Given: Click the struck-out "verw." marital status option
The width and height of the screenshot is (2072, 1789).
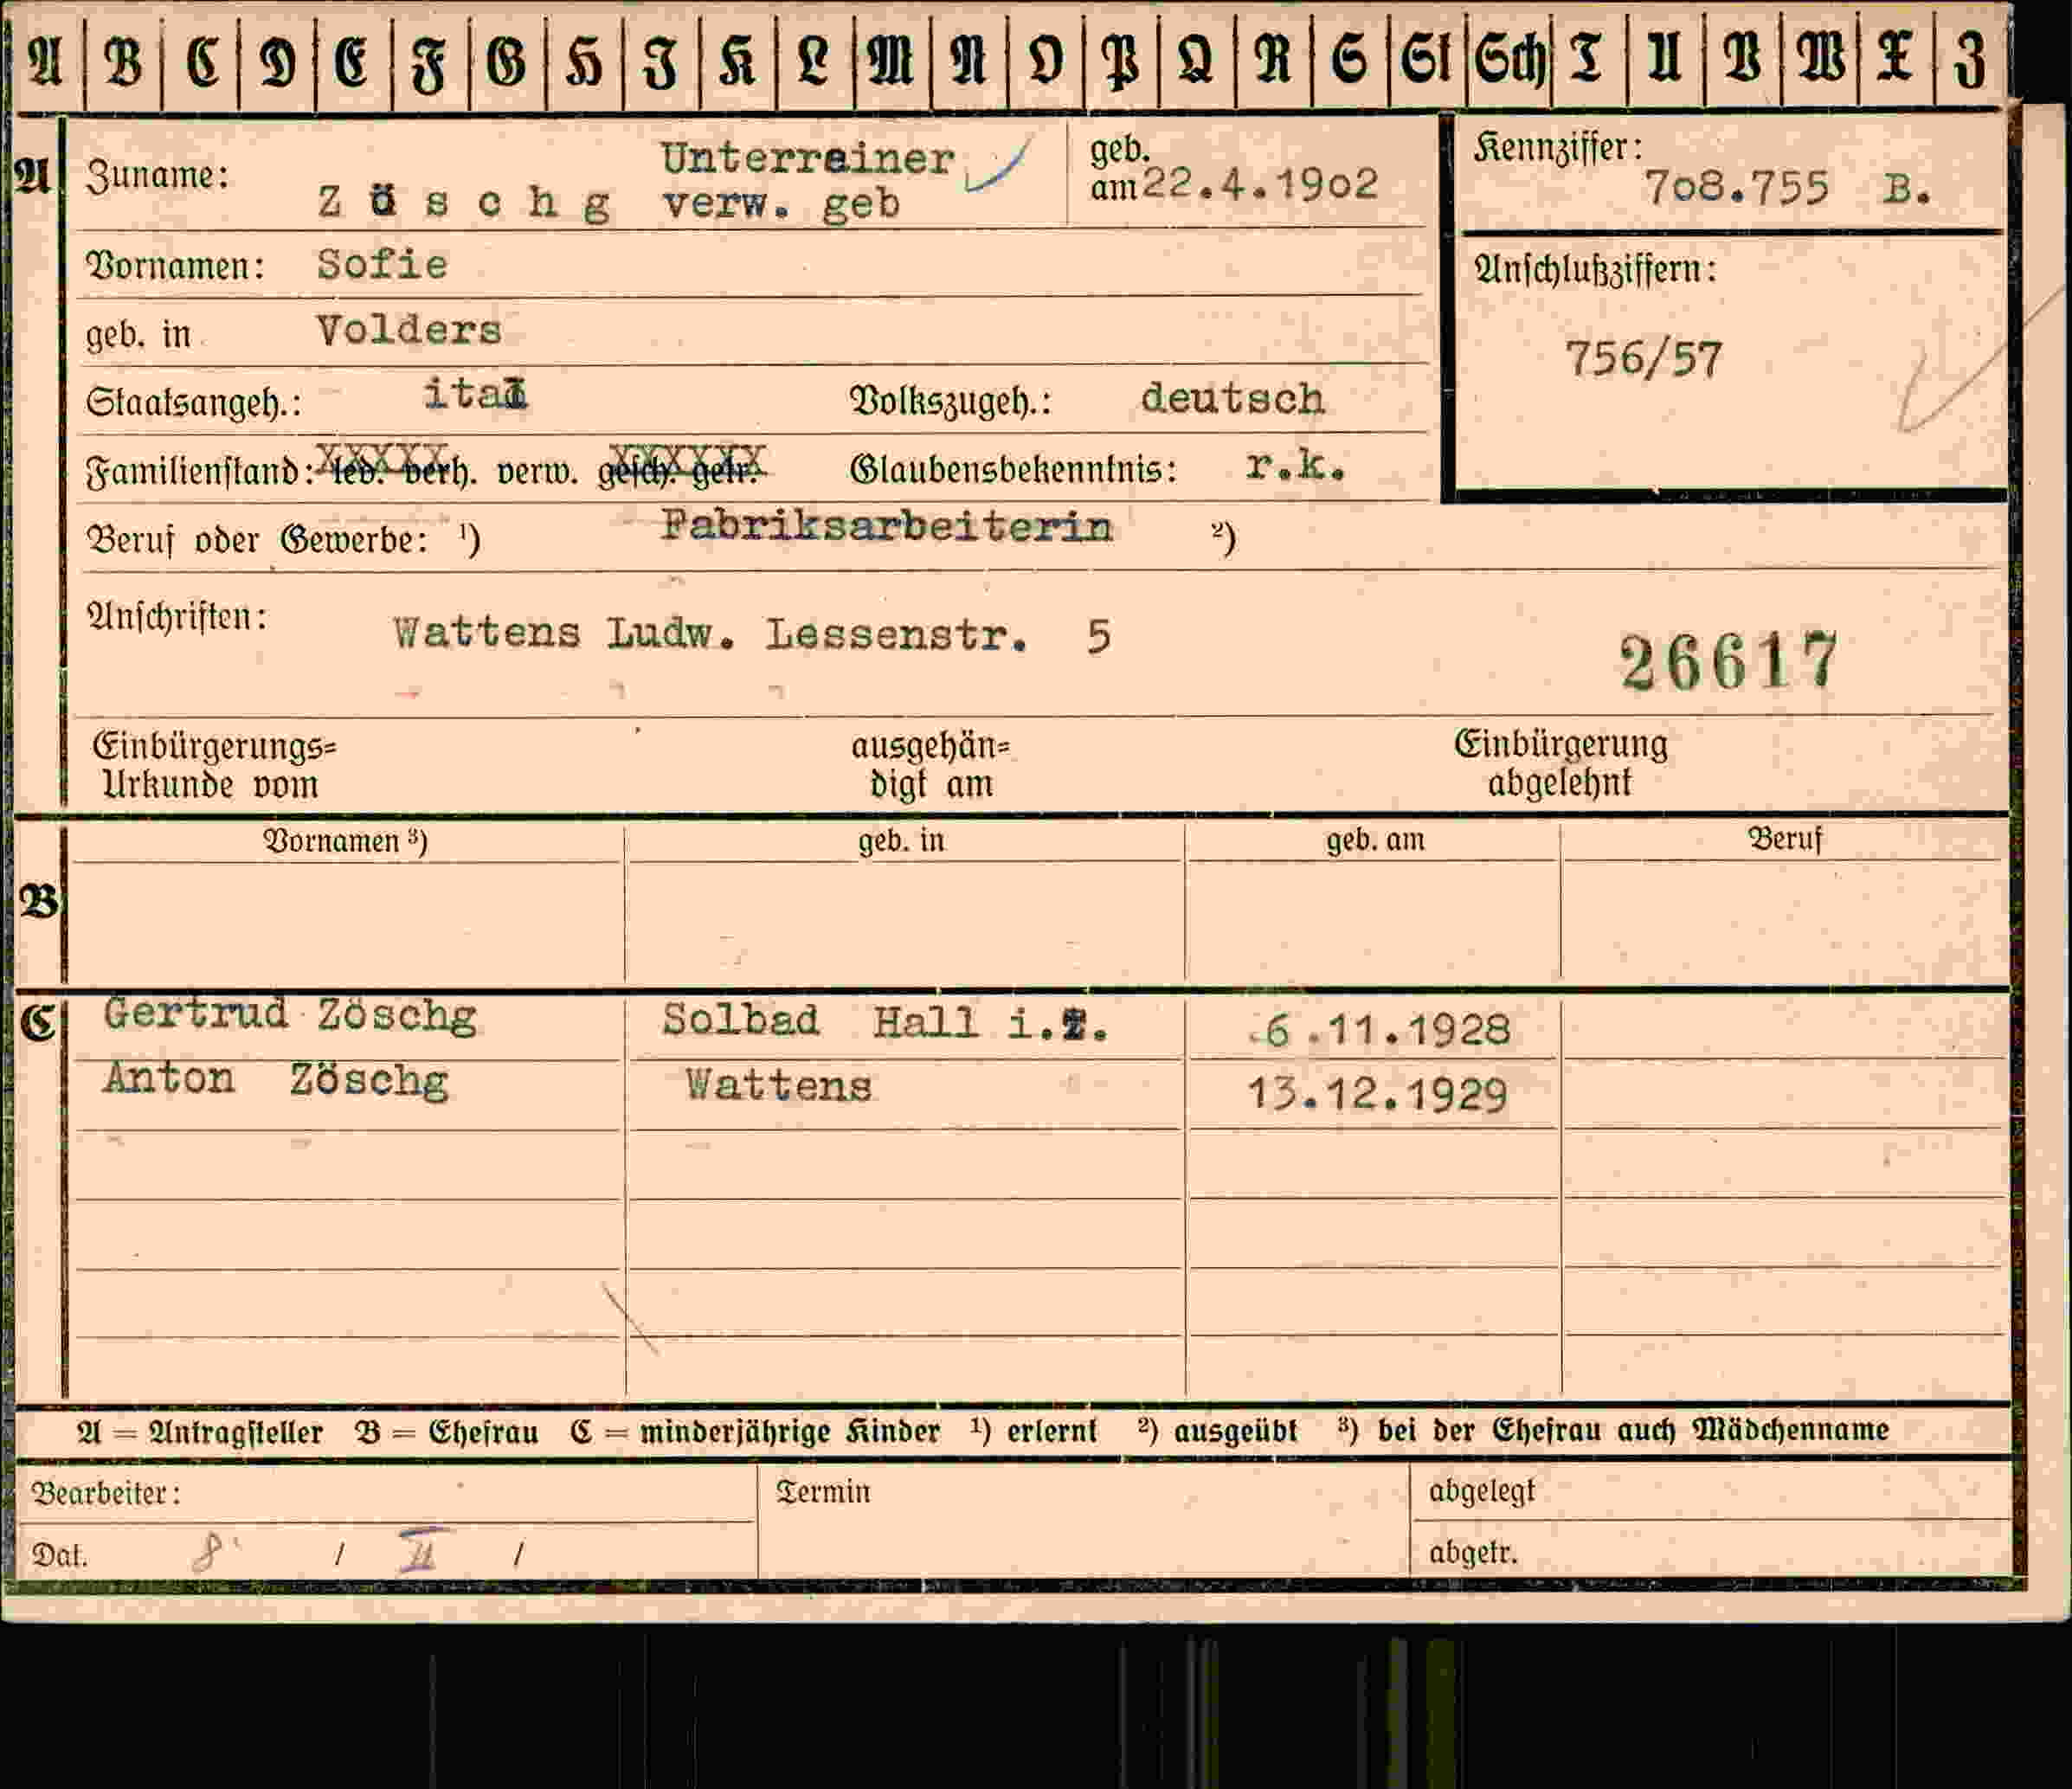Looking at the screenshot, I should tap(537, 470).
